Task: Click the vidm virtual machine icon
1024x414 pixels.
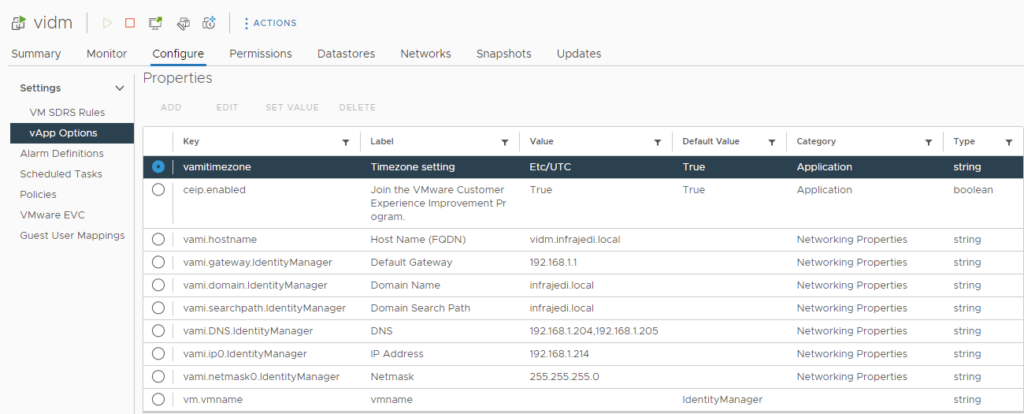Action: (18, 23)
